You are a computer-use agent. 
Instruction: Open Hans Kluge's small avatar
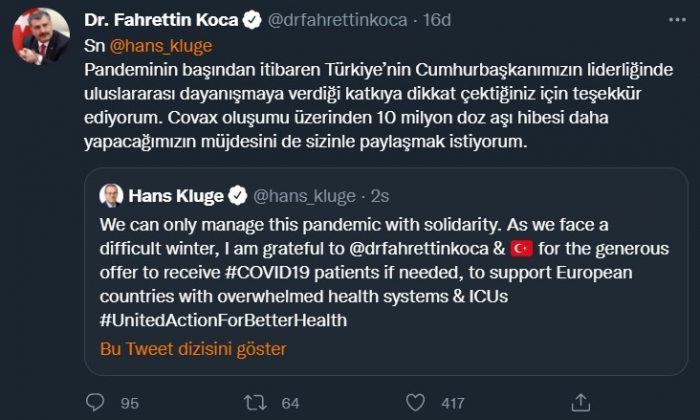(x=111, y=195)
